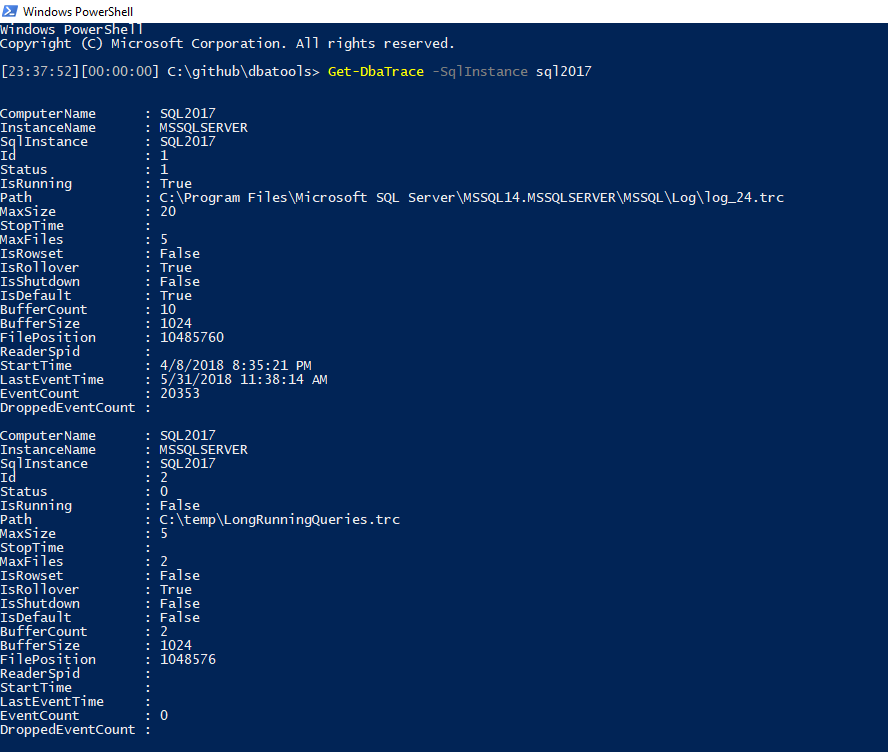The width and height of the screenshot is (888, 752).
Task: Click the FilePosition value 1048576
Action: coord(188,660)
